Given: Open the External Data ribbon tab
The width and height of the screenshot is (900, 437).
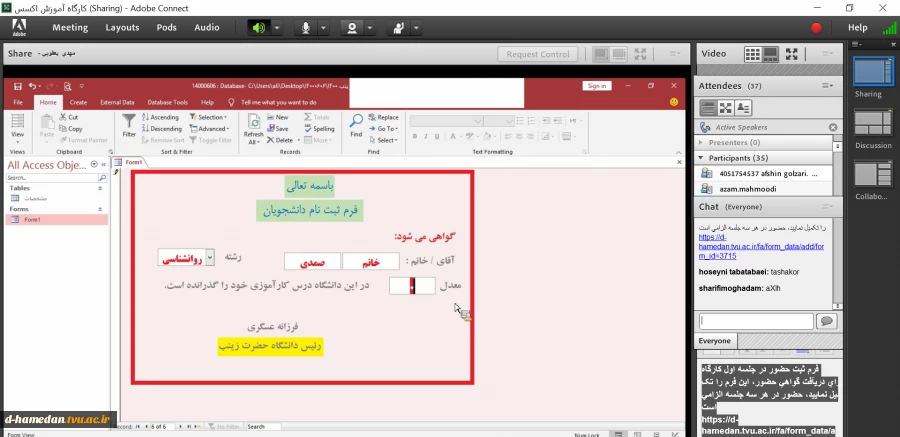Looking at the screenshot, I should (x=117, y=102).
